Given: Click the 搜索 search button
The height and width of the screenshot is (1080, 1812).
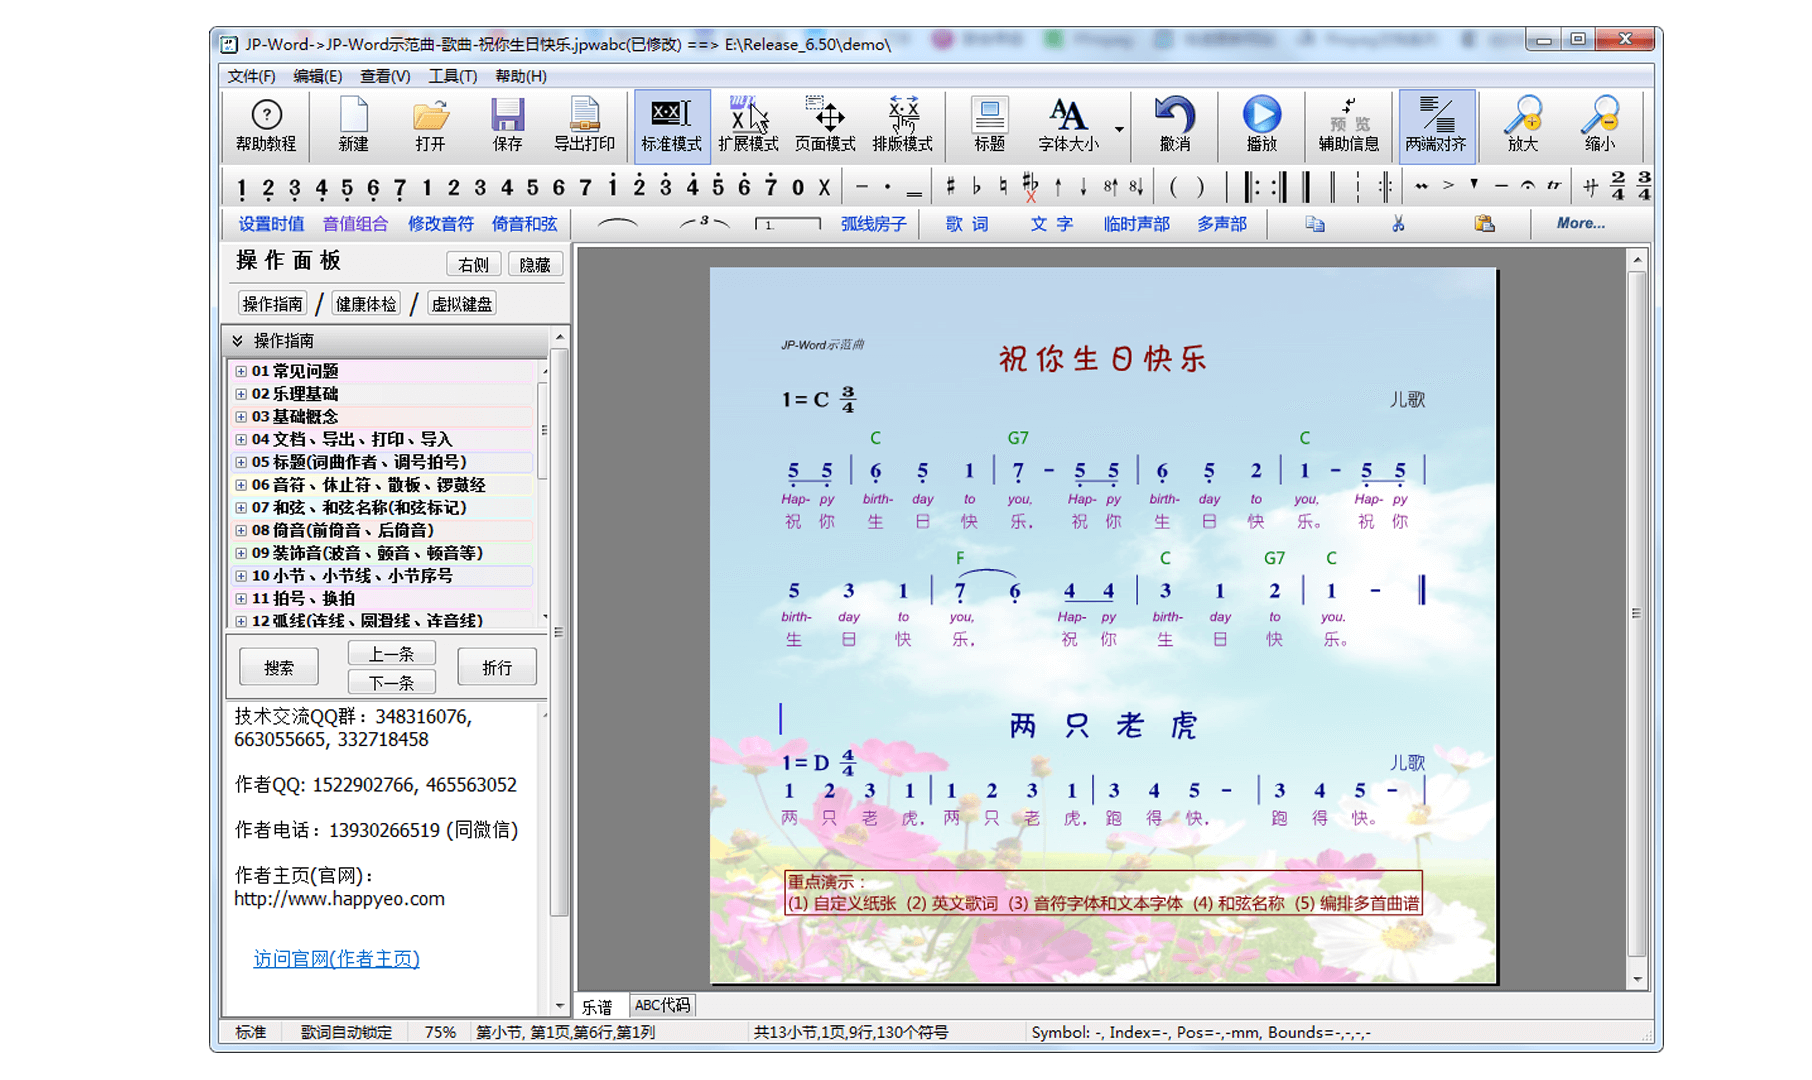Looking at the screenshot, I should pos(279,667).
